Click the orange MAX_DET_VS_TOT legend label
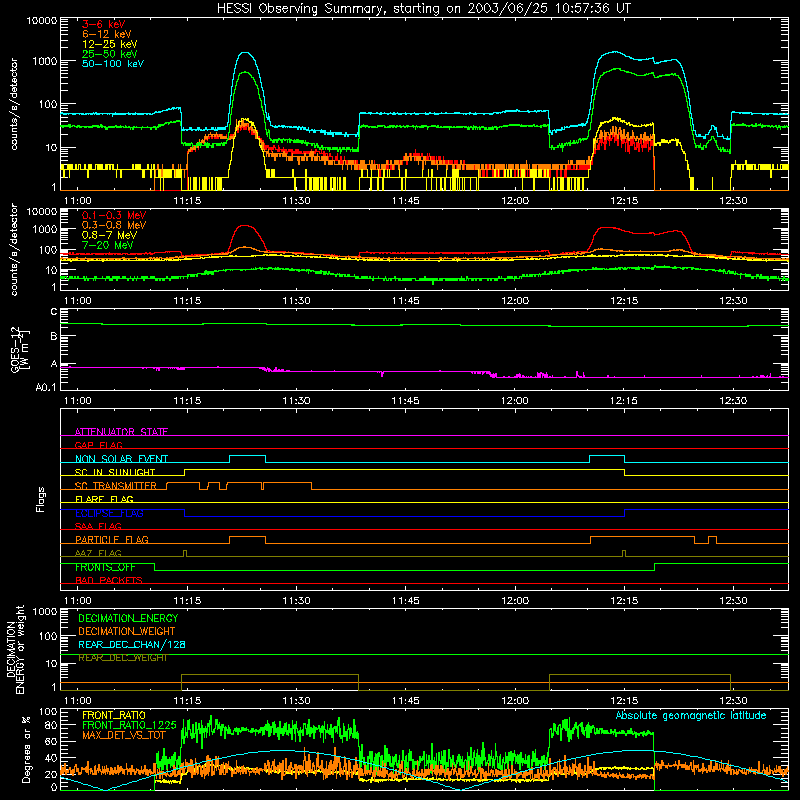This screenshot has height=800, width=800. coord(124,735)
